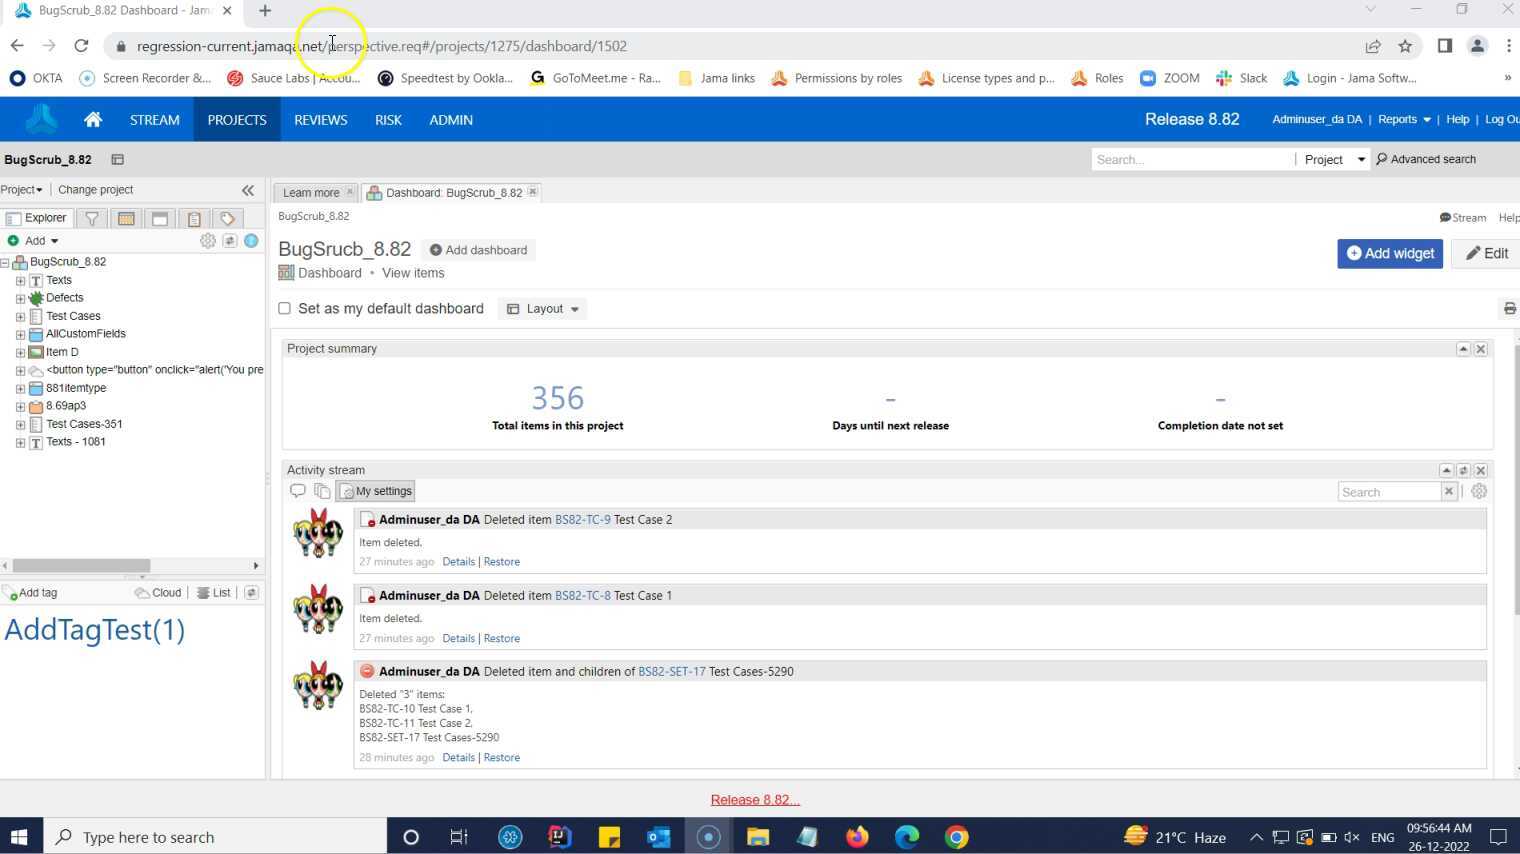Open the release clipboard icon in Explorer toolbar
Viewport: 1520px width, 854px height.
pos(194,219)
